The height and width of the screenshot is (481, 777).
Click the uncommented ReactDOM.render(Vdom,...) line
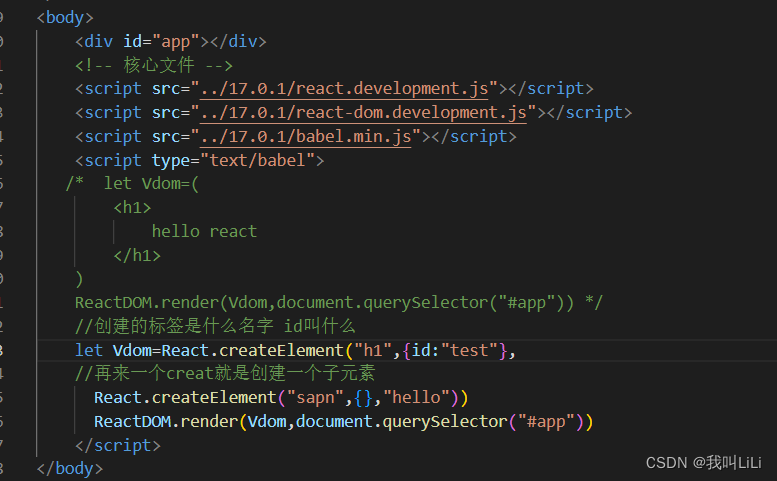[344, 421]
